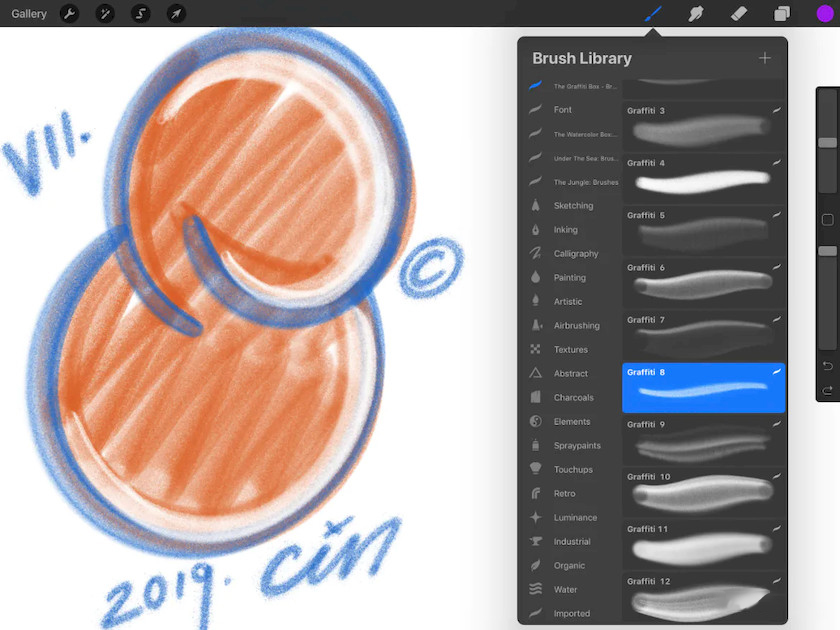Activate the Selection tool
The height and width of the screenshot is (630, 840).
(x=140, y=14)
